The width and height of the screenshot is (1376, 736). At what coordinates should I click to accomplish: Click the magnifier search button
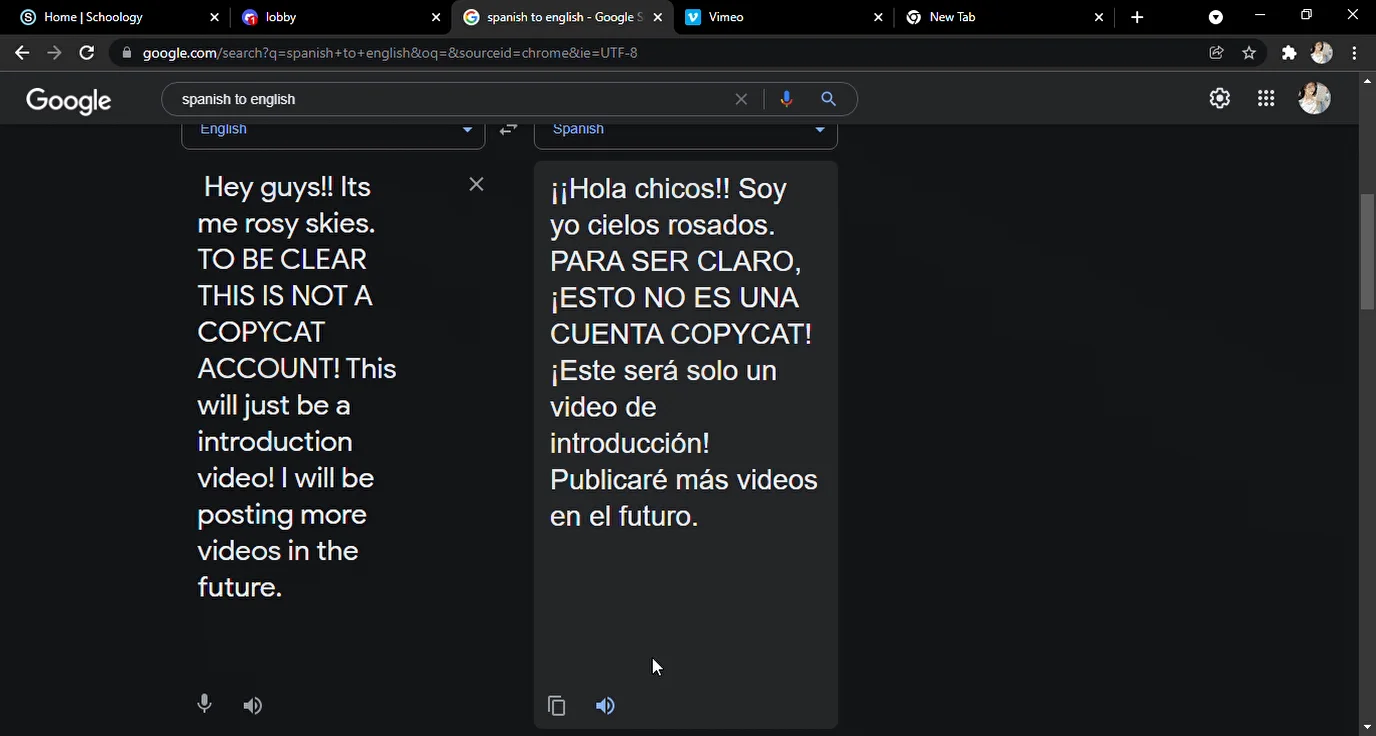point(828,99)
